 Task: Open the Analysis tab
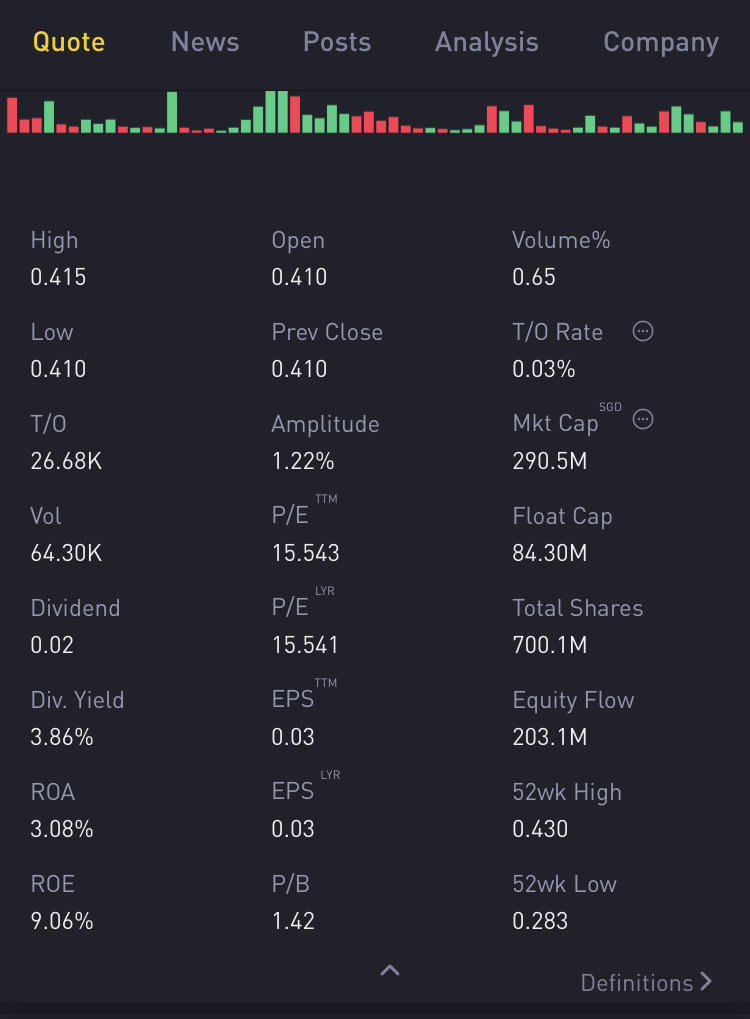click(x=487, y=42)
